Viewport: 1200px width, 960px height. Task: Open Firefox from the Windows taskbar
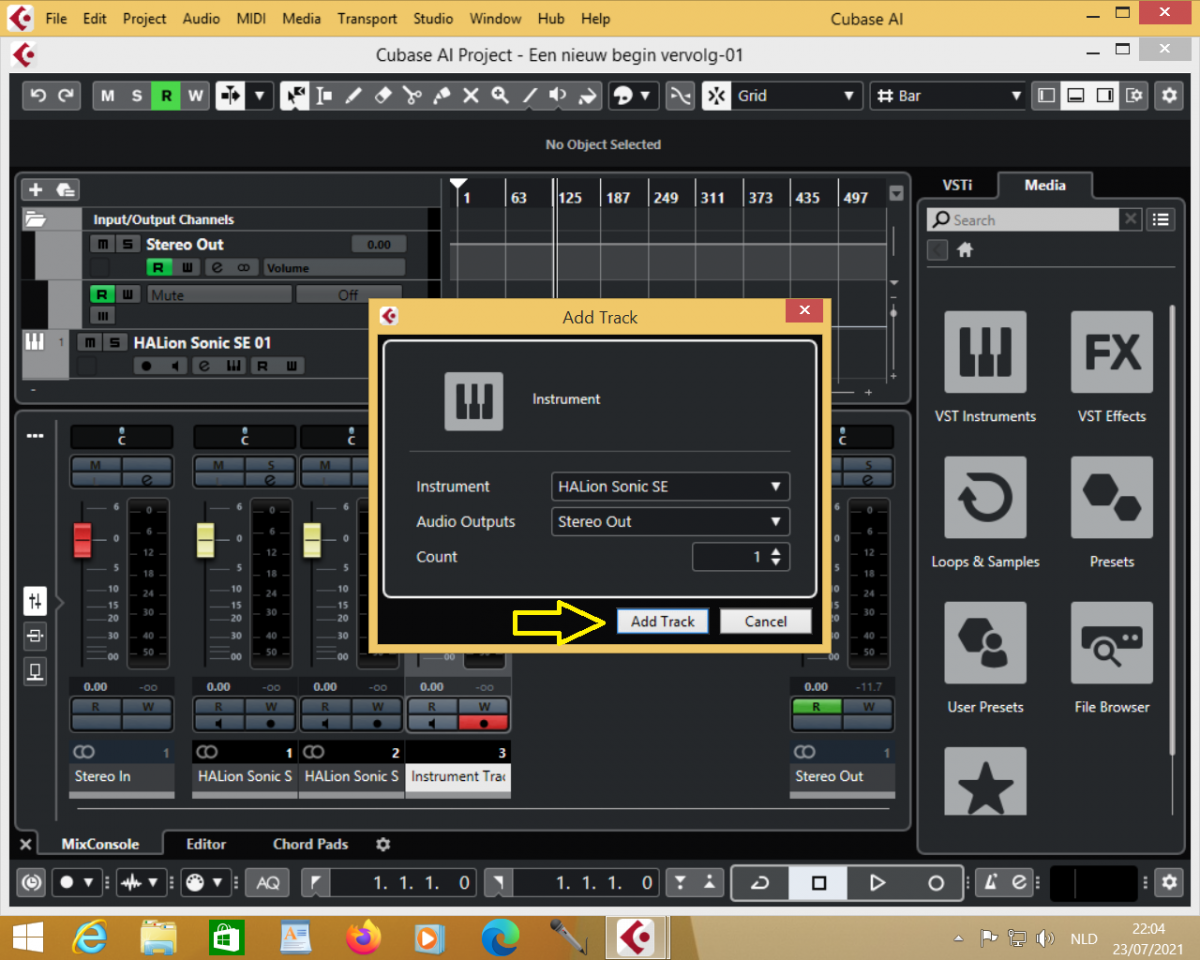coord(363,937)
